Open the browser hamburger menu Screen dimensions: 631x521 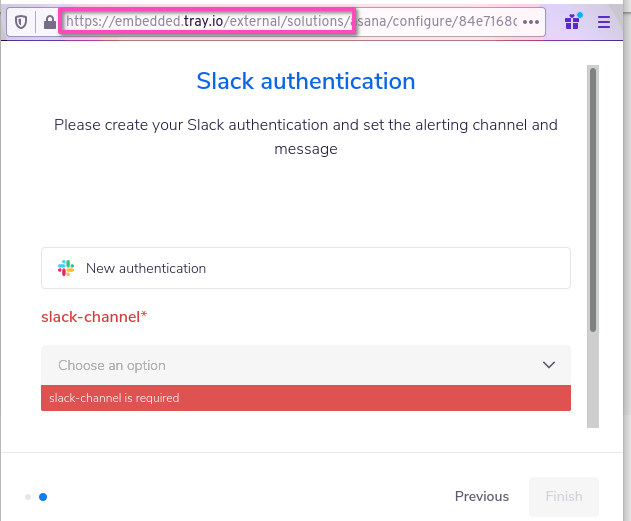[604, 22]
